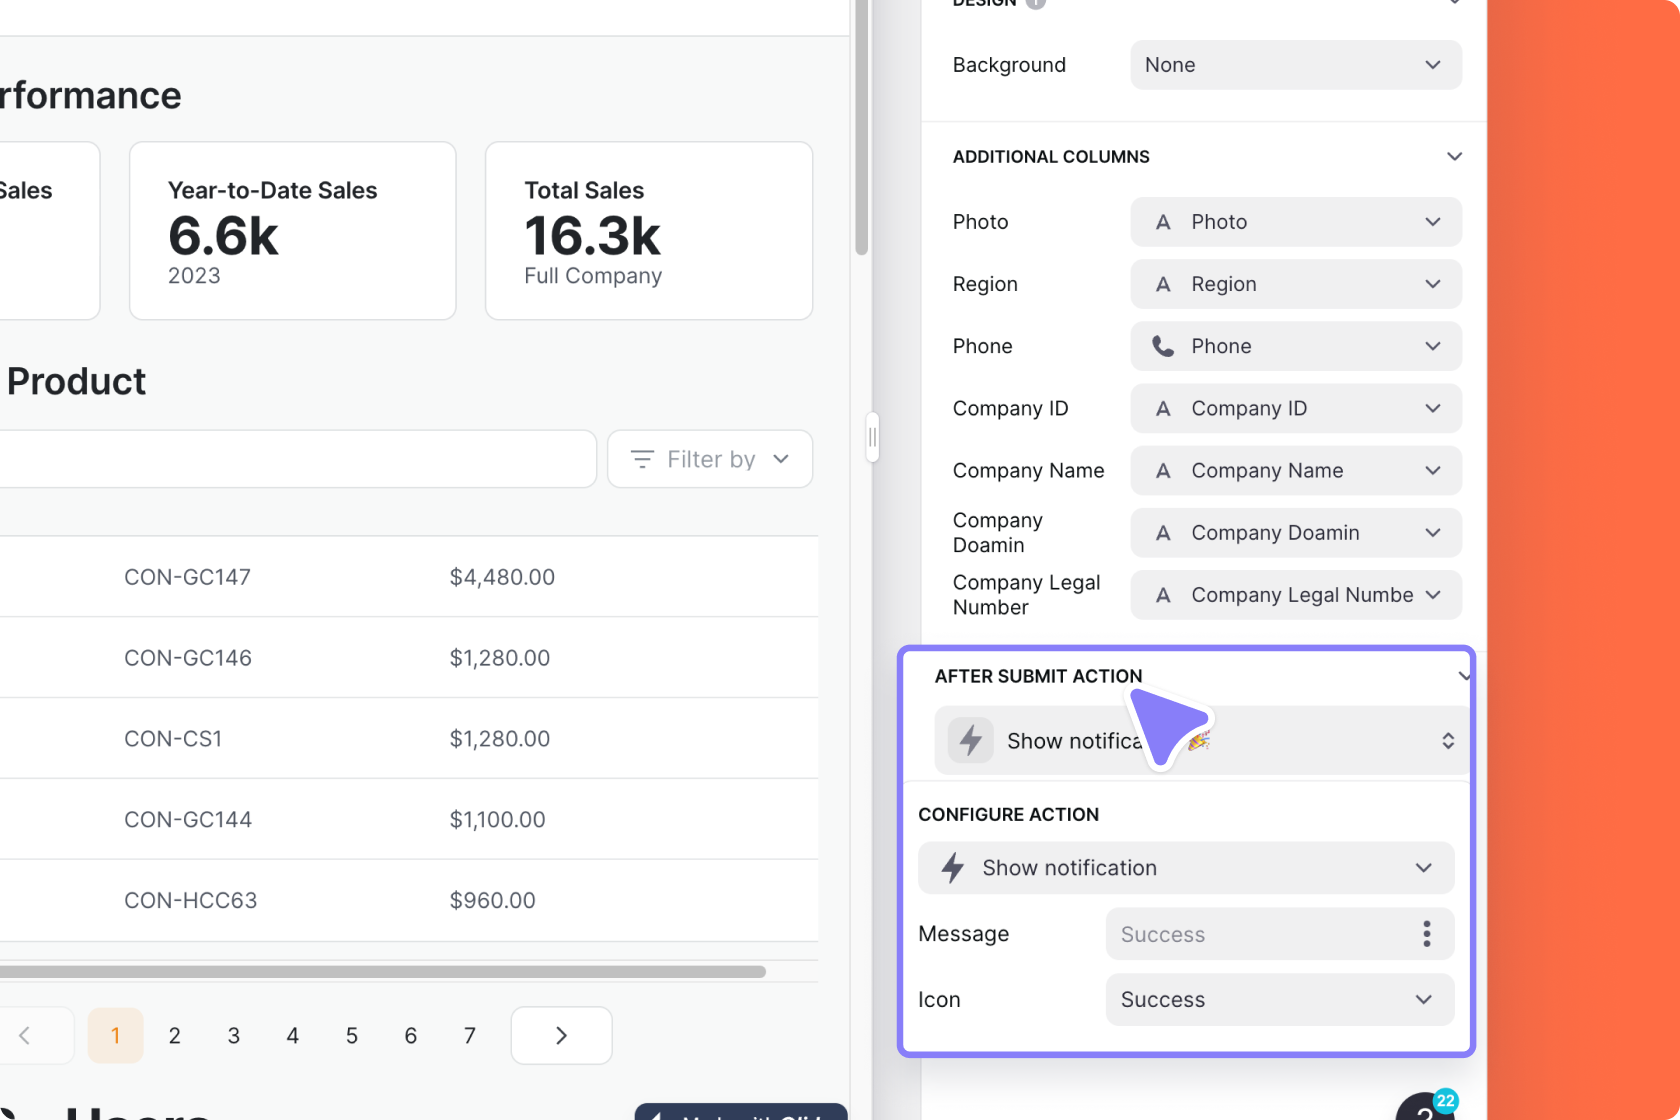Screen dimensions: 1680x1120
Task: Click the panel resize handle
Action: [872, 437]
